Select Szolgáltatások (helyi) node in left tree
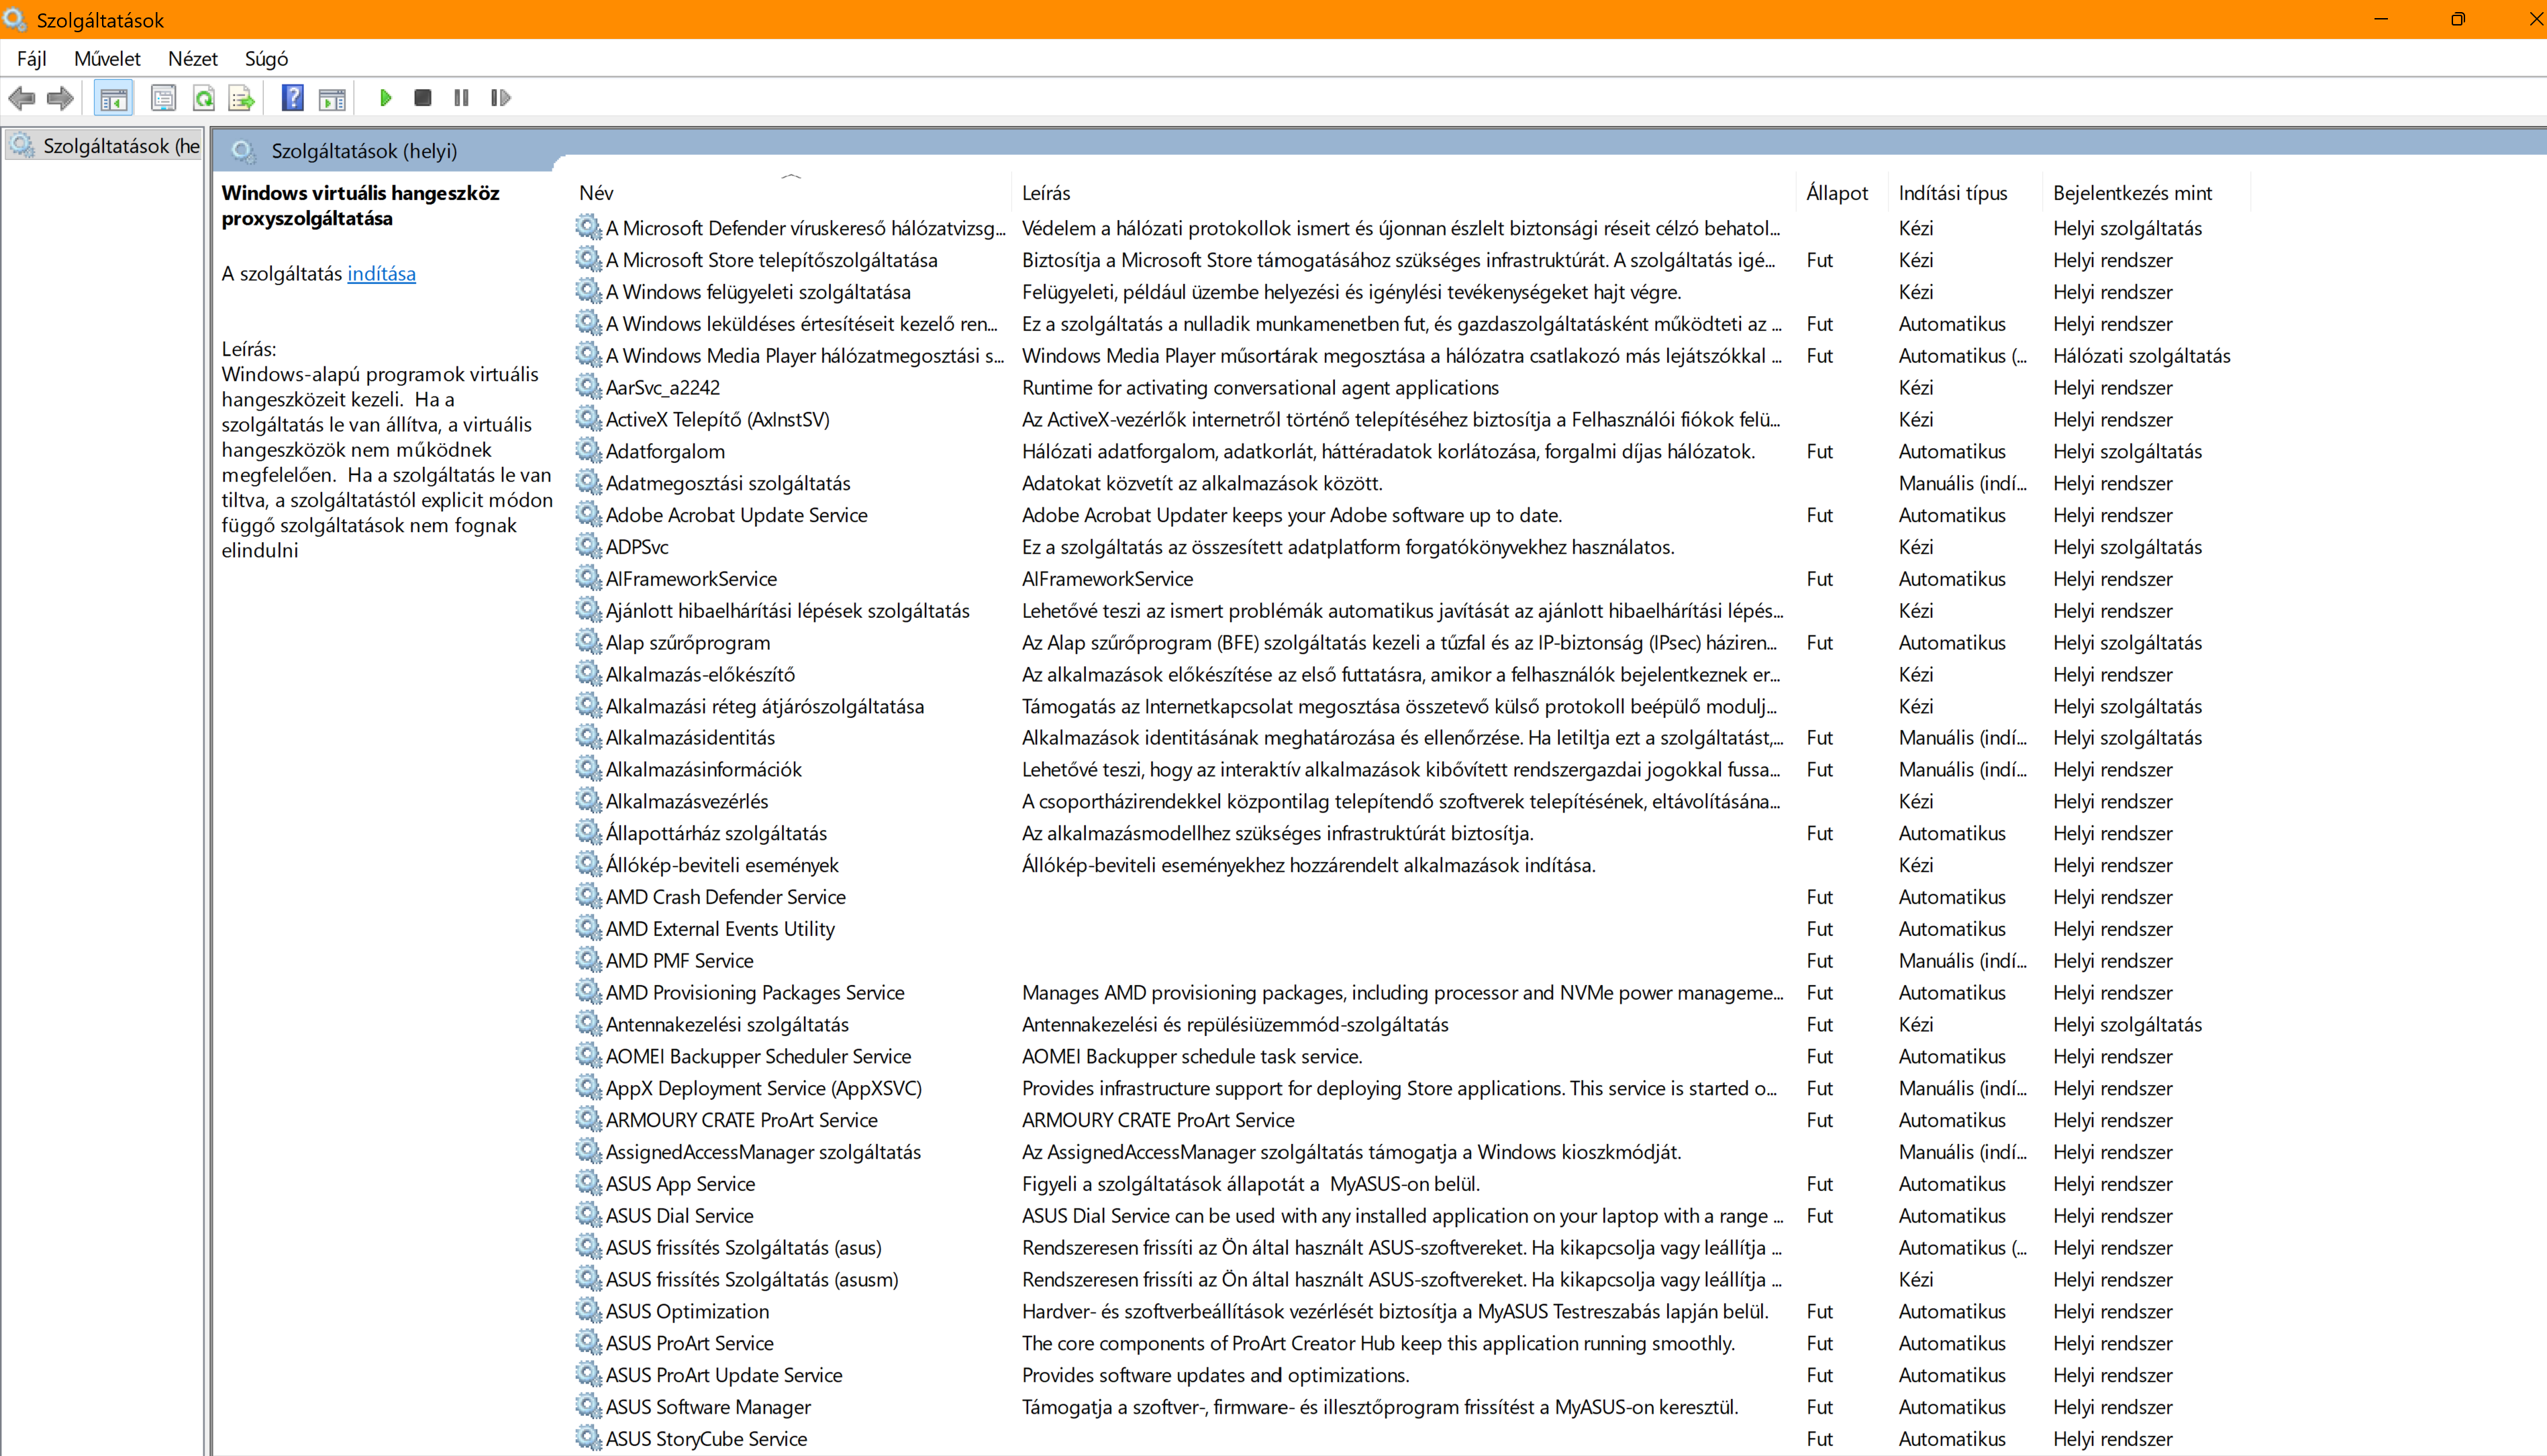Screen dimensions: 2547x1456 pos(120,146)
